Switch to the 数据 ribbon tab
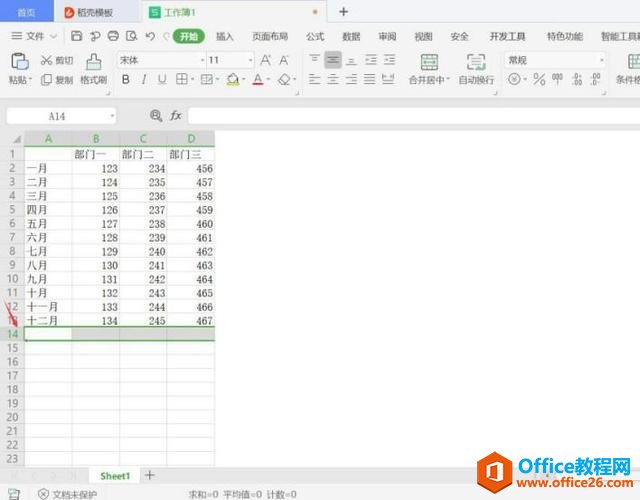This screenshot has width=640, height=500. point(351,37)
